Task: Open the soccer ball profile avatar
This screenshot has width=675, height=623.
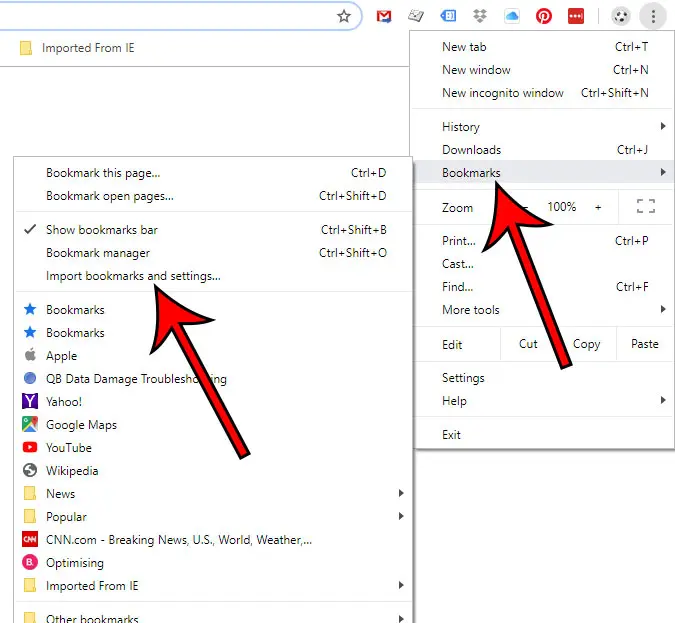Action: point(620,16)
